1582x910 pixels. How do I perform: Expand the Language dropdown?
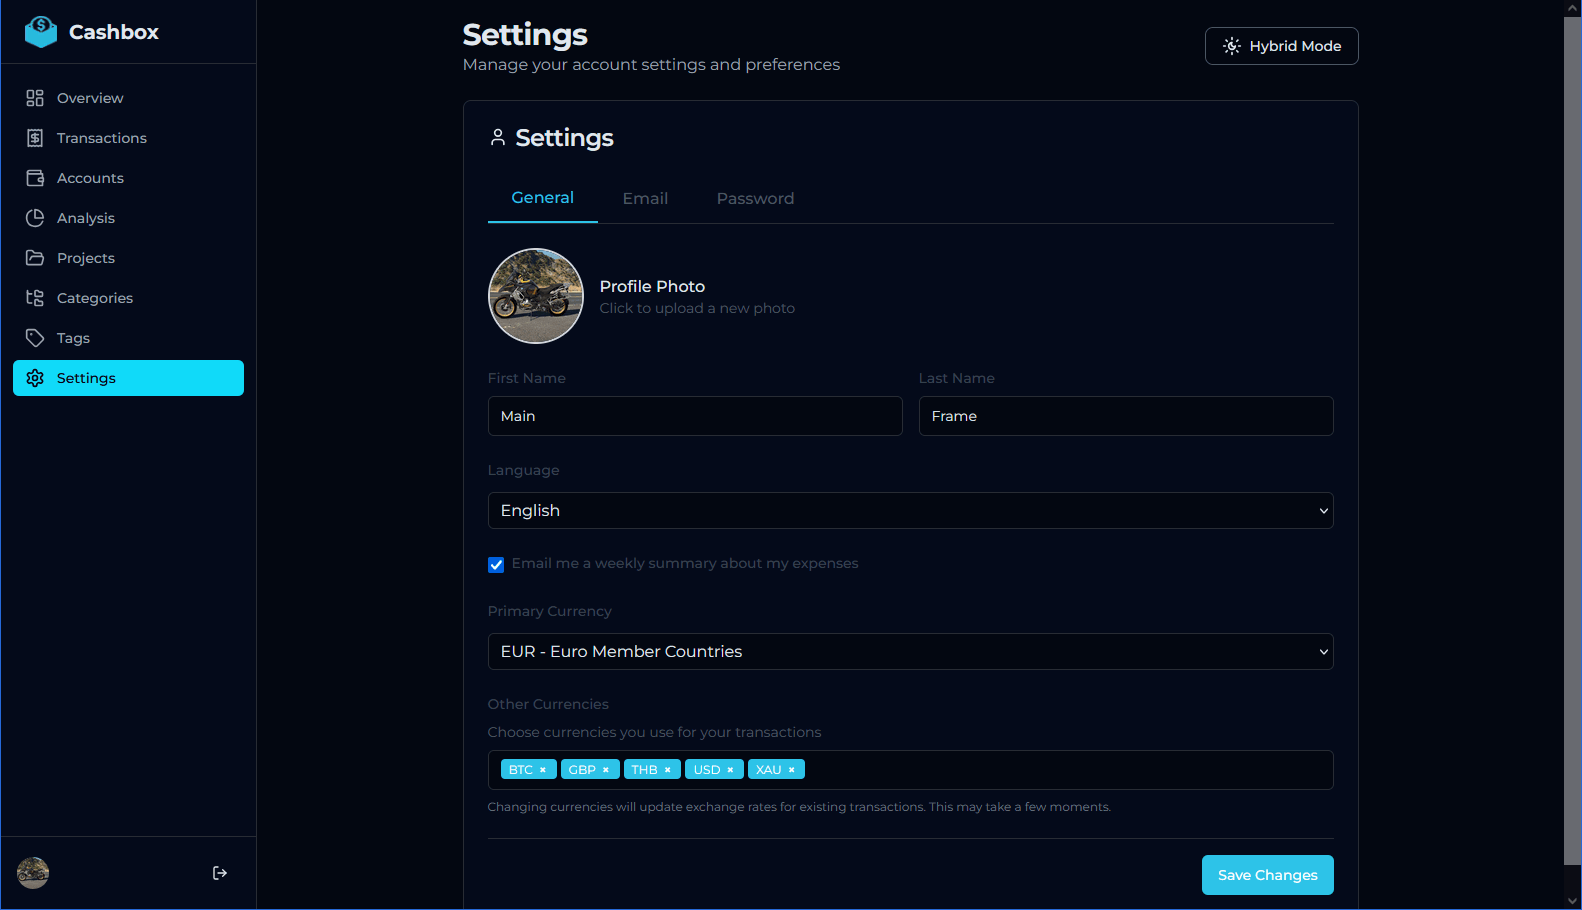[910, 511]
